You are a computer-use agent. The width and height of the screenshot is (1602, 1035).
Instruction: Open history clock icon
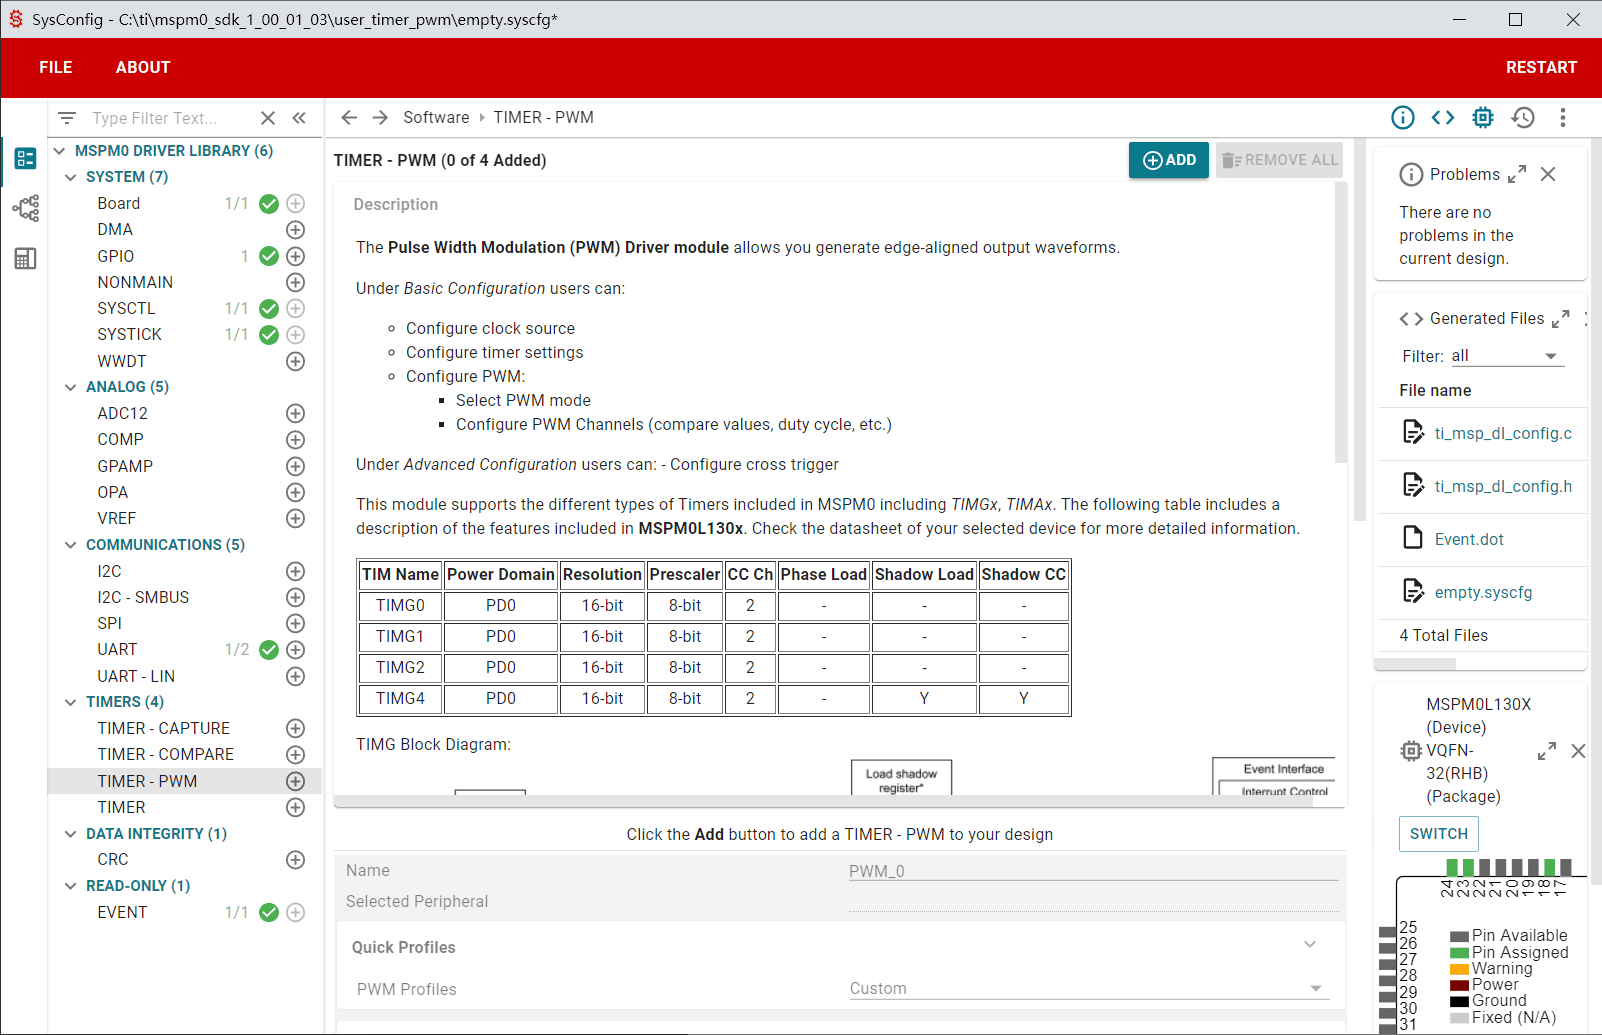coord(1523,118)
